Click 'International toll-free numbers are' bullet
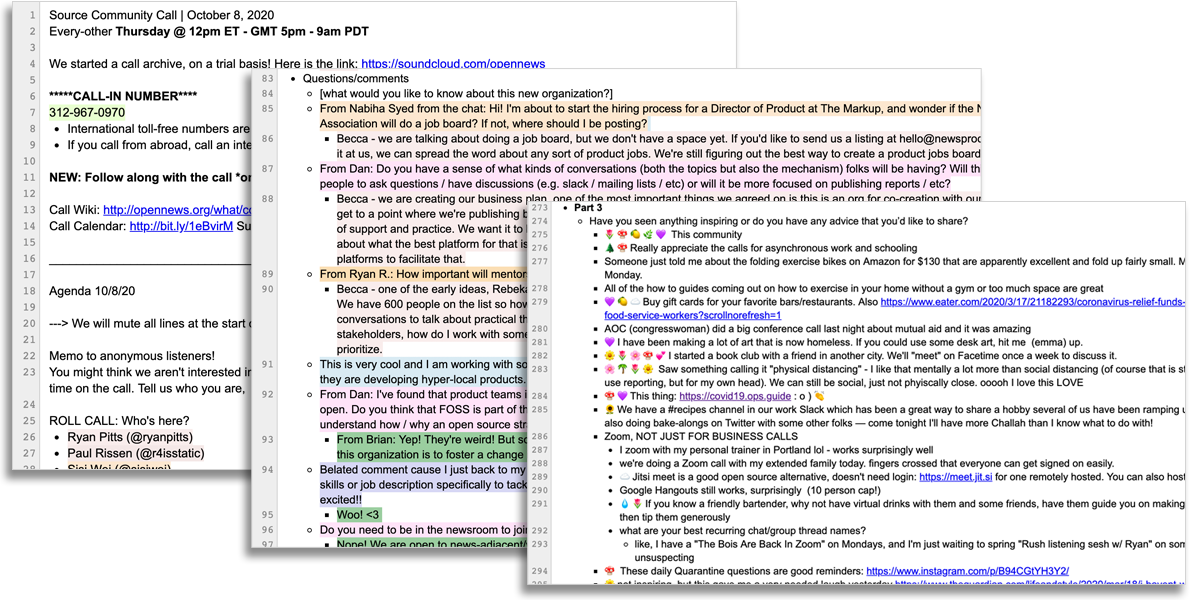Viewport: 1200px width, 600px height. [159, 129]
